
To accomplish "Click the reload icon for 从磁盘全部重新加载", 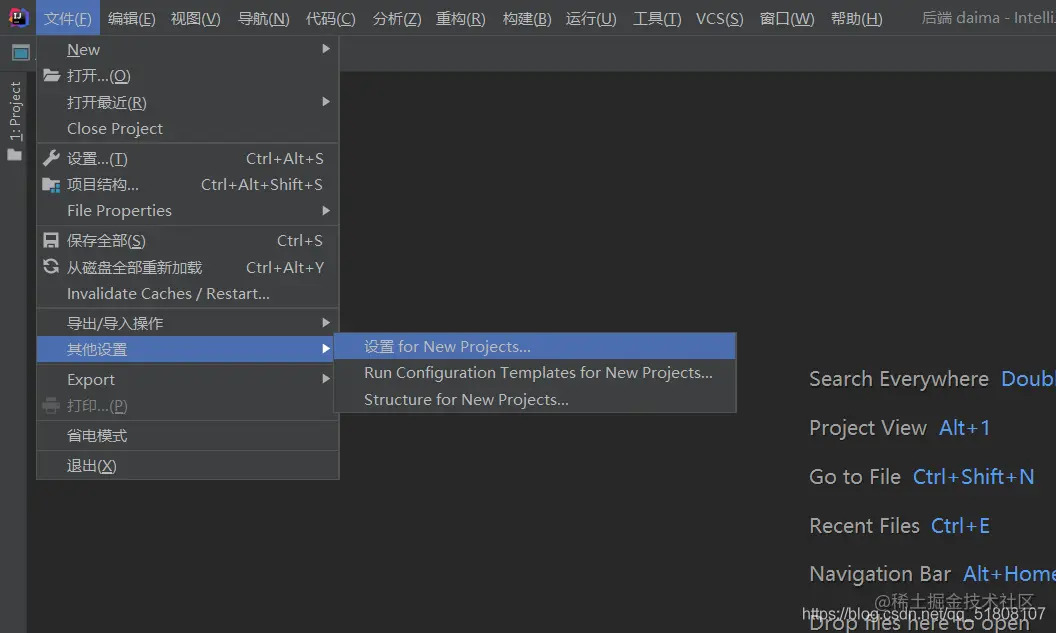I will [51, 267].
